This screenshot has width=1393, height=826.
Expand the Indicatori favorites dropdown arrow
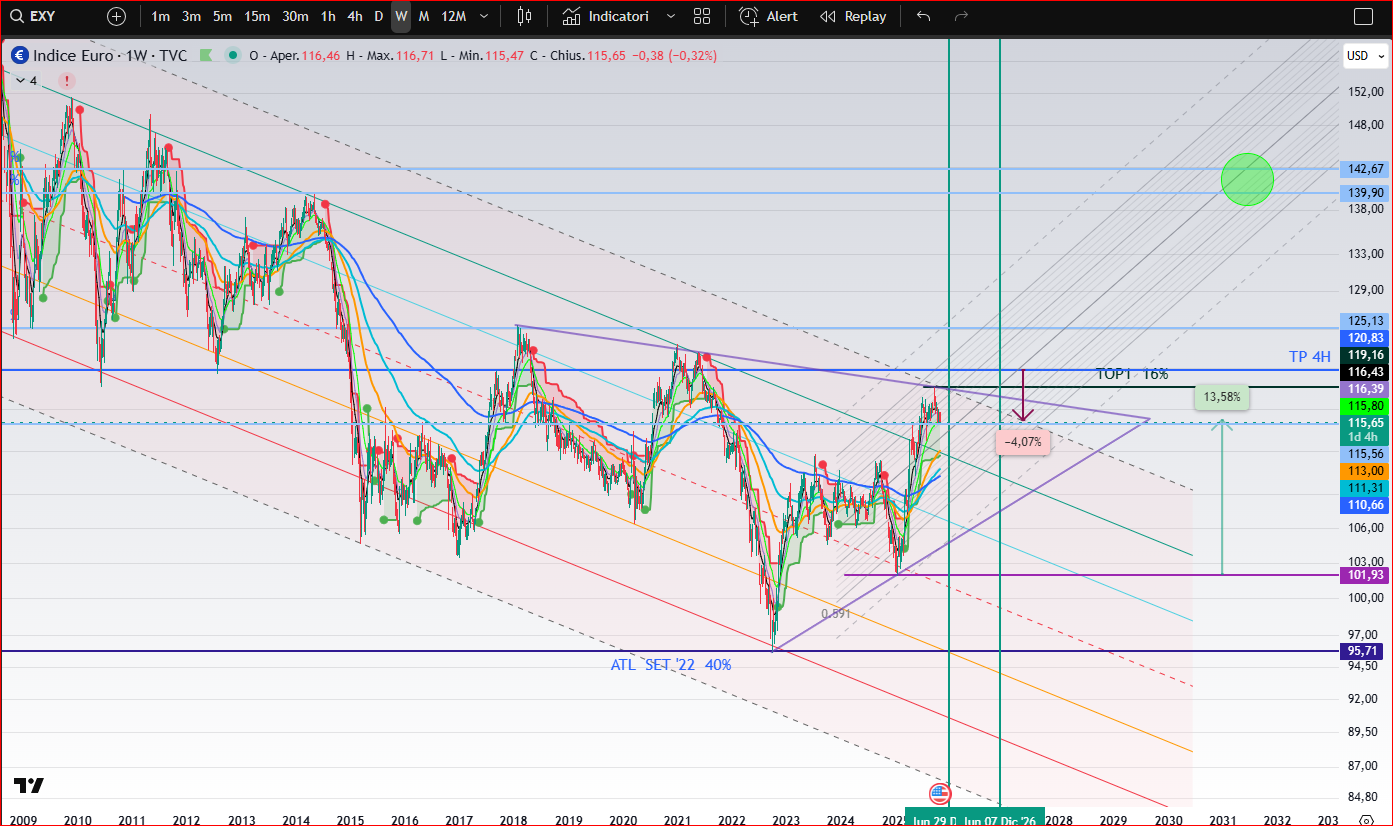pyautogui.click(x=670, y=16)
